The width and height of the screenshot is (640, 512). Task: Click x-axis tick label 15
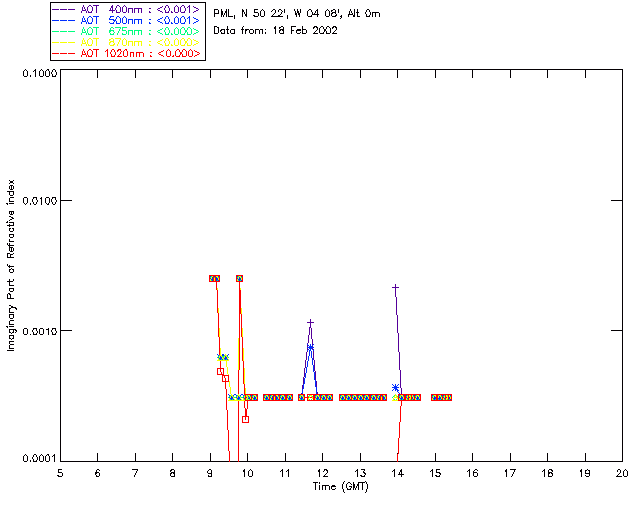pos(435,473)
